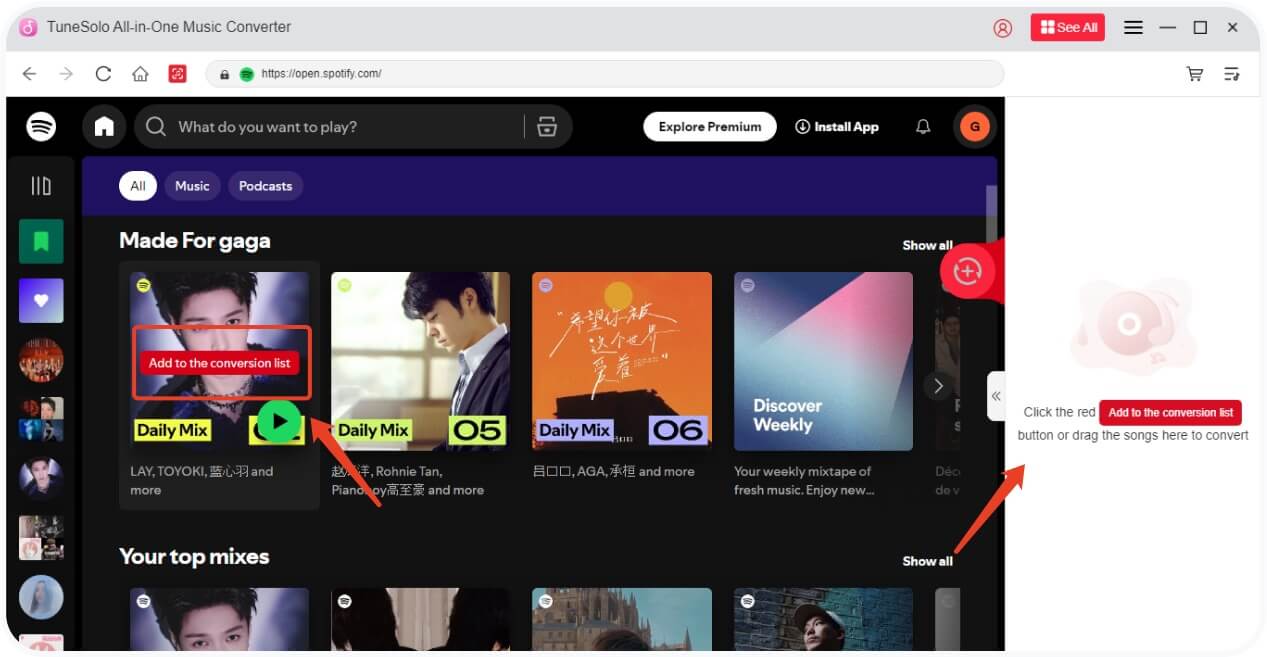This screenshot has width=1267, height=657.
Task: Expand Your Library sidebar icon
Action: pos(41,186)
